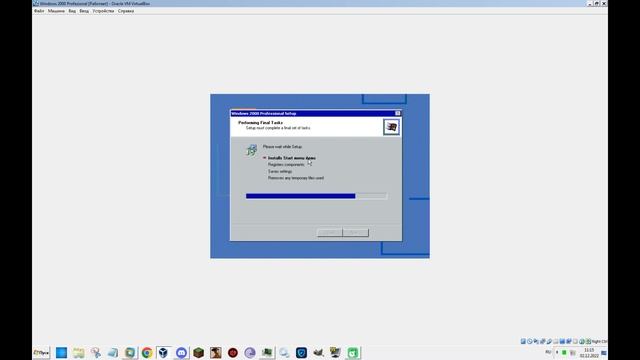
Task: Click the USB devices status icon
Action: click(x=549, y=341)
